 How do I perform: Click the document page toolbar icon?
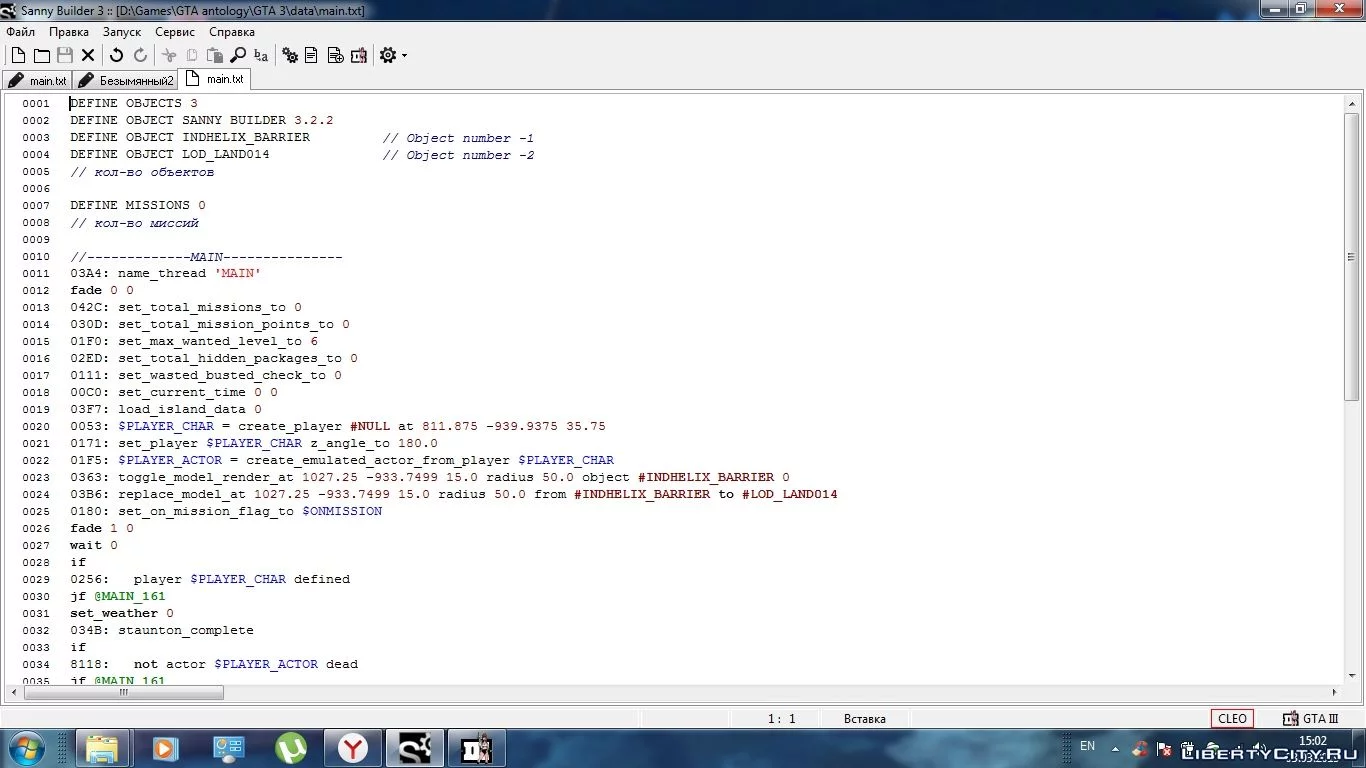click(x=312, y=56)
